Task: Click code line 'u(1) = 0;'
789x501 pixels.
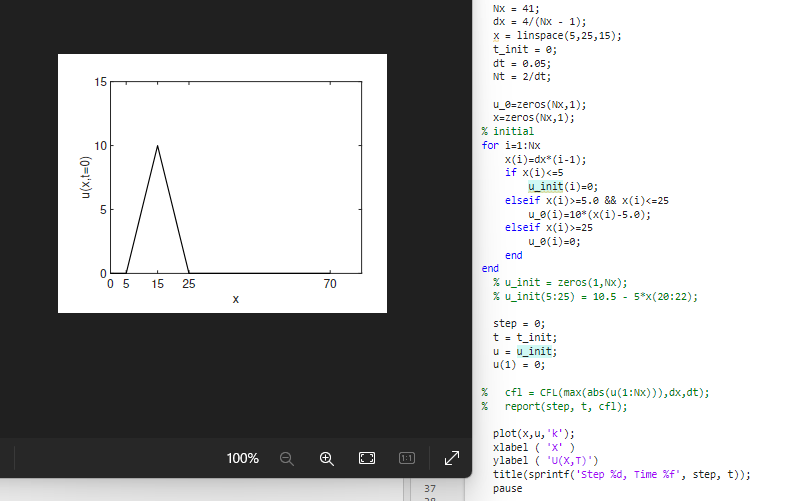Action: tap(519, 365)
